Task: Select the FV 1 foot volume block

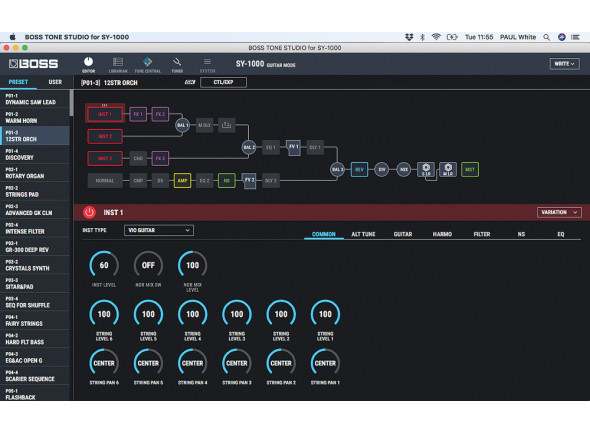Action: (293, 147)
